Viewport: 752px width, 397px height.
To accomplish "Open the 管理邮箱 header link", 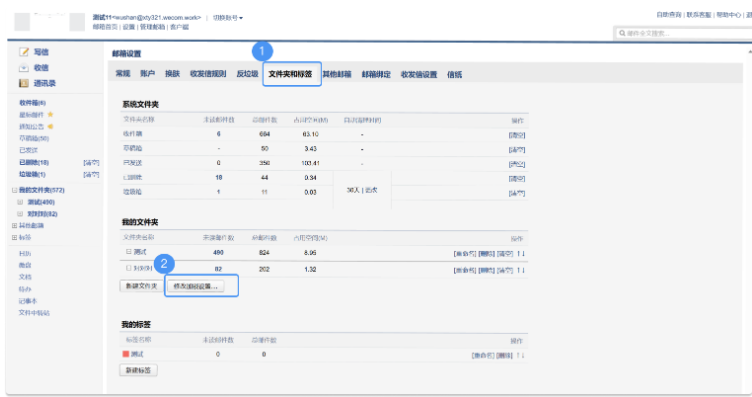I will [x=152, y=27].
